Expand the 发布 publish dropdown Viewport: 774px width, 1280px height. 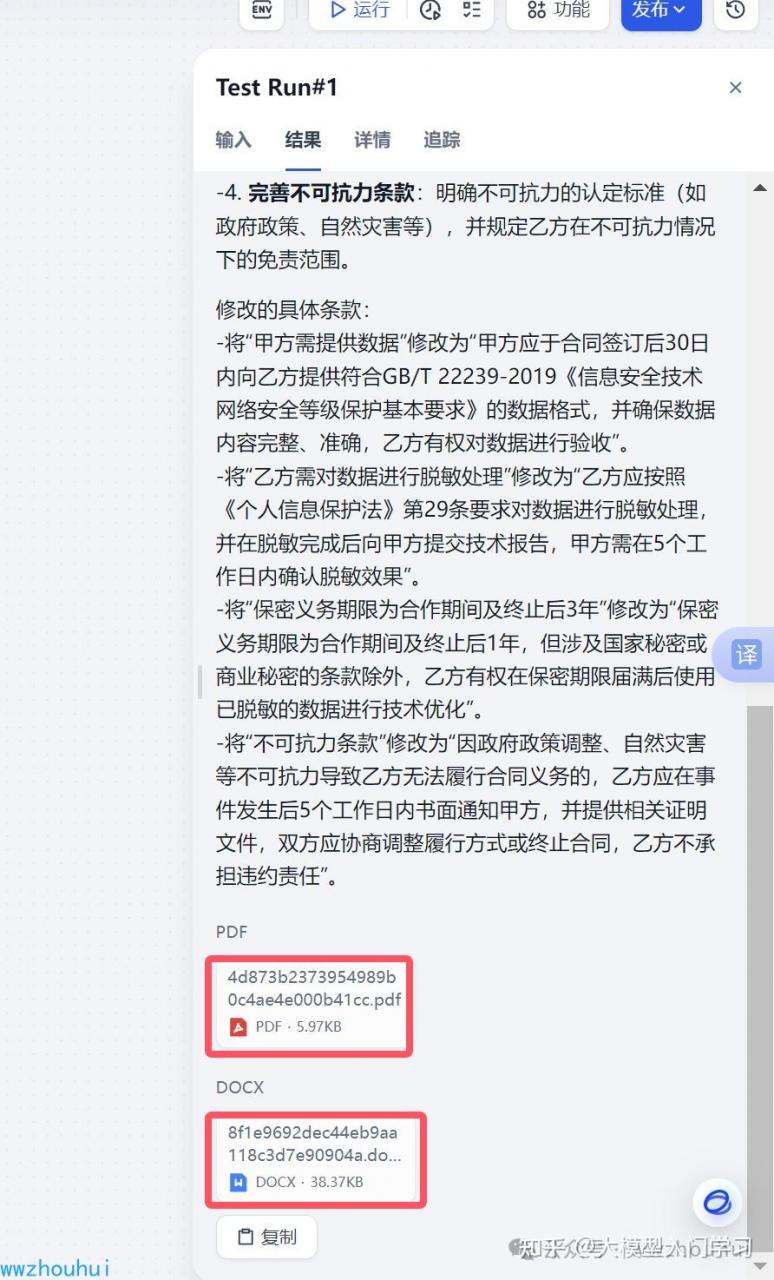(x=661, y=9)
